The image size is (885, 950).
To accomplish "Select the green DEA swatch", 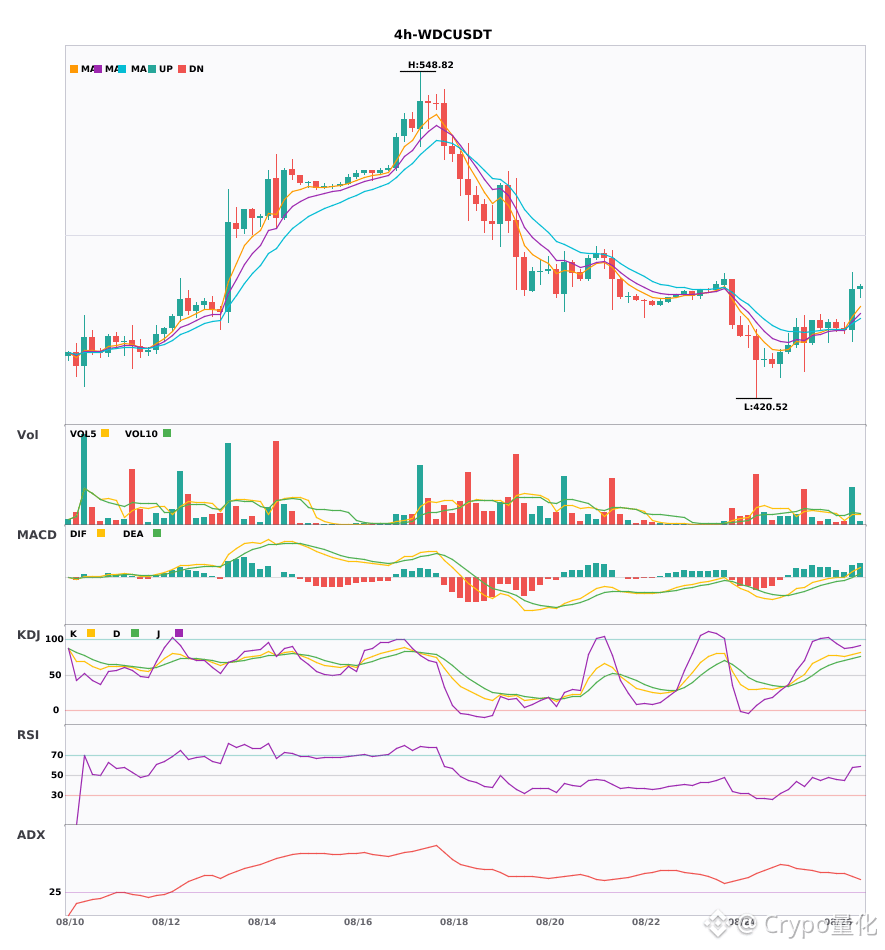I will 157,533.
